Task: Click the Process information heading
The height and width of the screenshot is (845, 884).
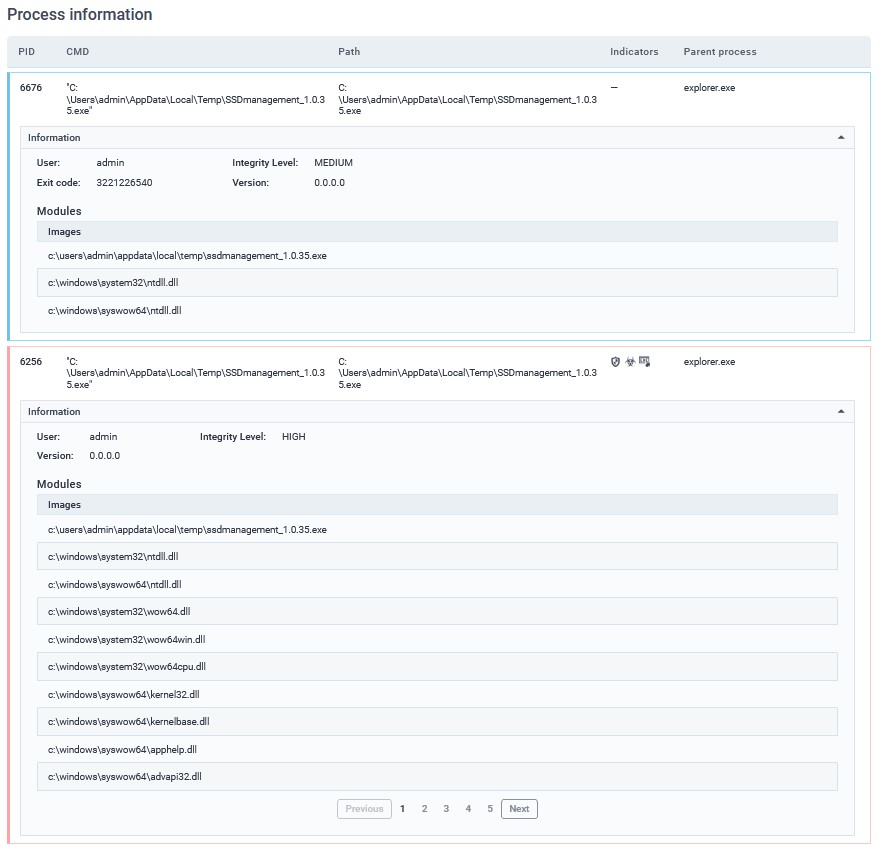Action: click(79, 15)
